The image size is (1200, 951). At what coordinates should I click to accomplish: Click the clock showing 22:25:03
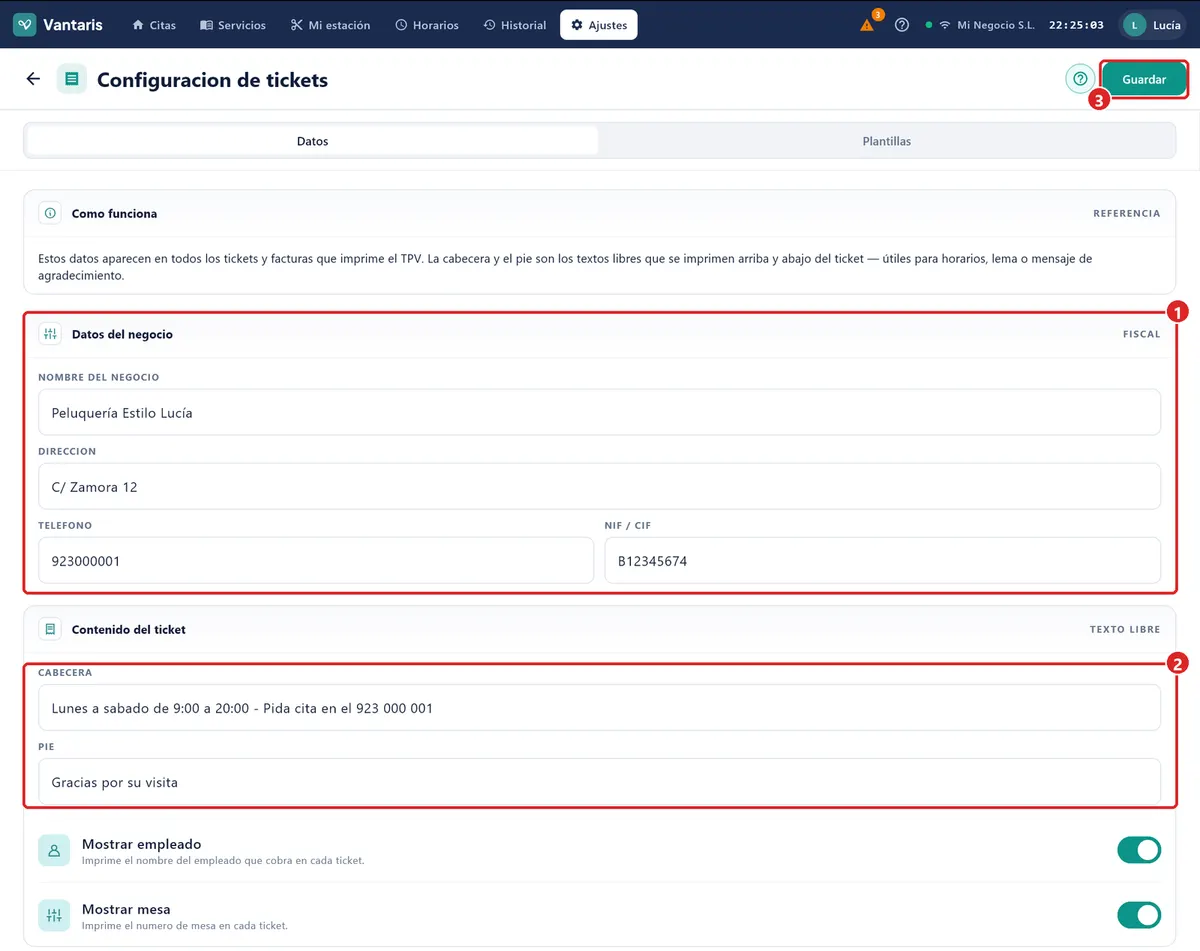1076,25
